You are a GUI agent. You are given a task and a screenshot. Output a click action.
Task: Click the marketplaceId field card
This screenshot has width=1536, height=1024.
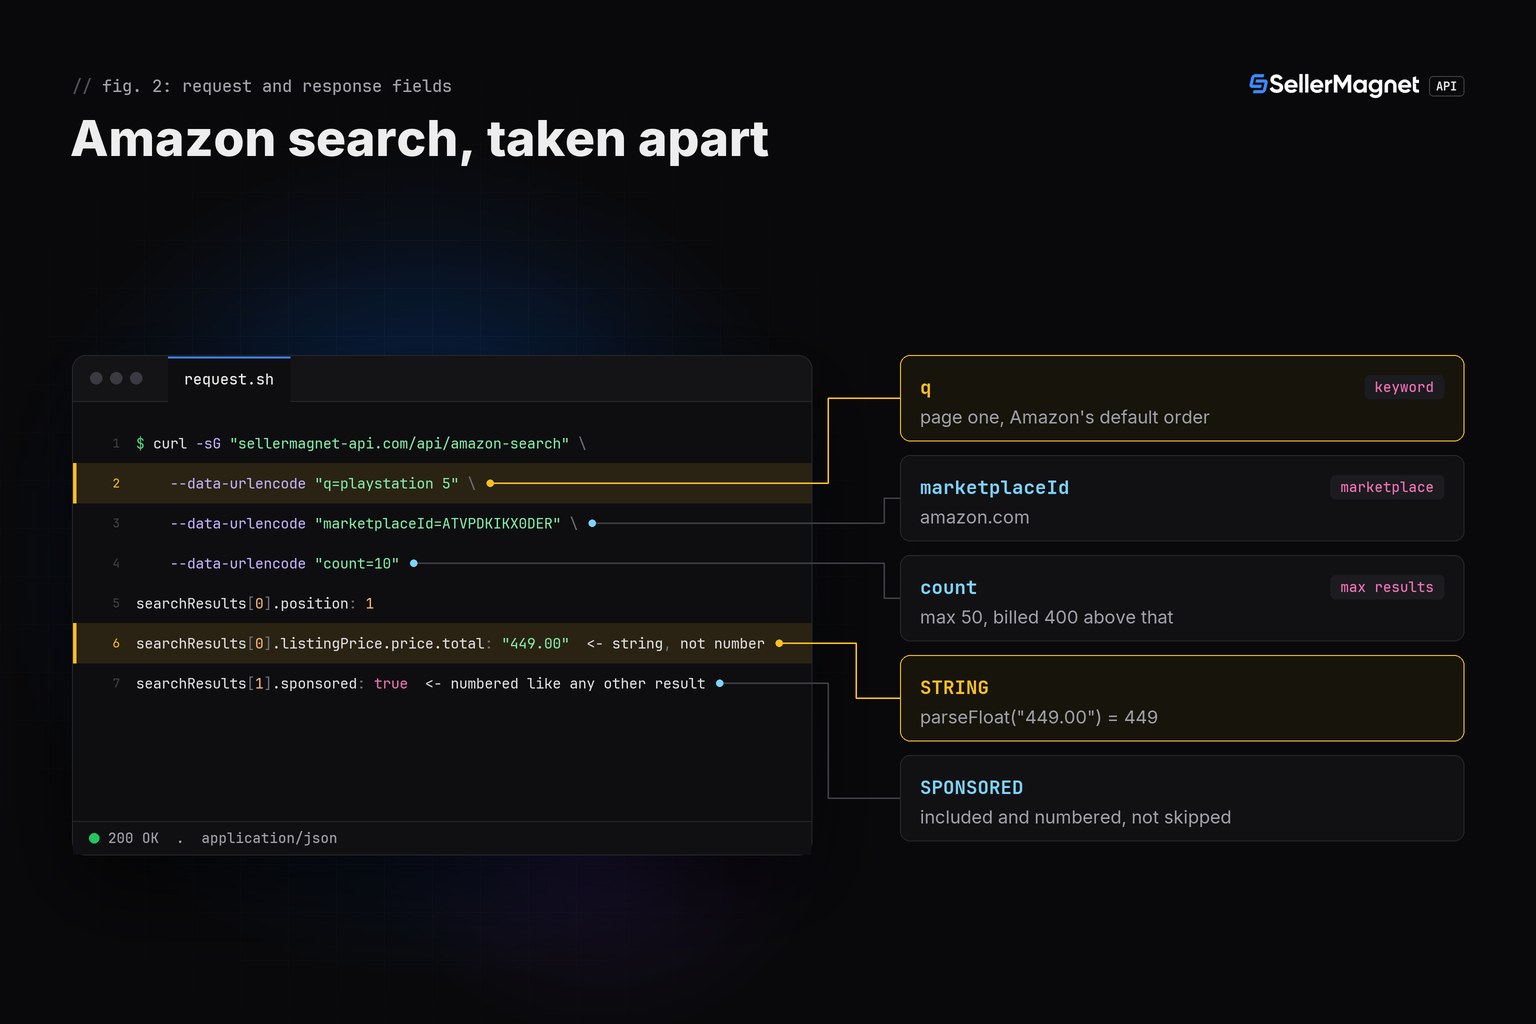click(x=1182, y=498)
